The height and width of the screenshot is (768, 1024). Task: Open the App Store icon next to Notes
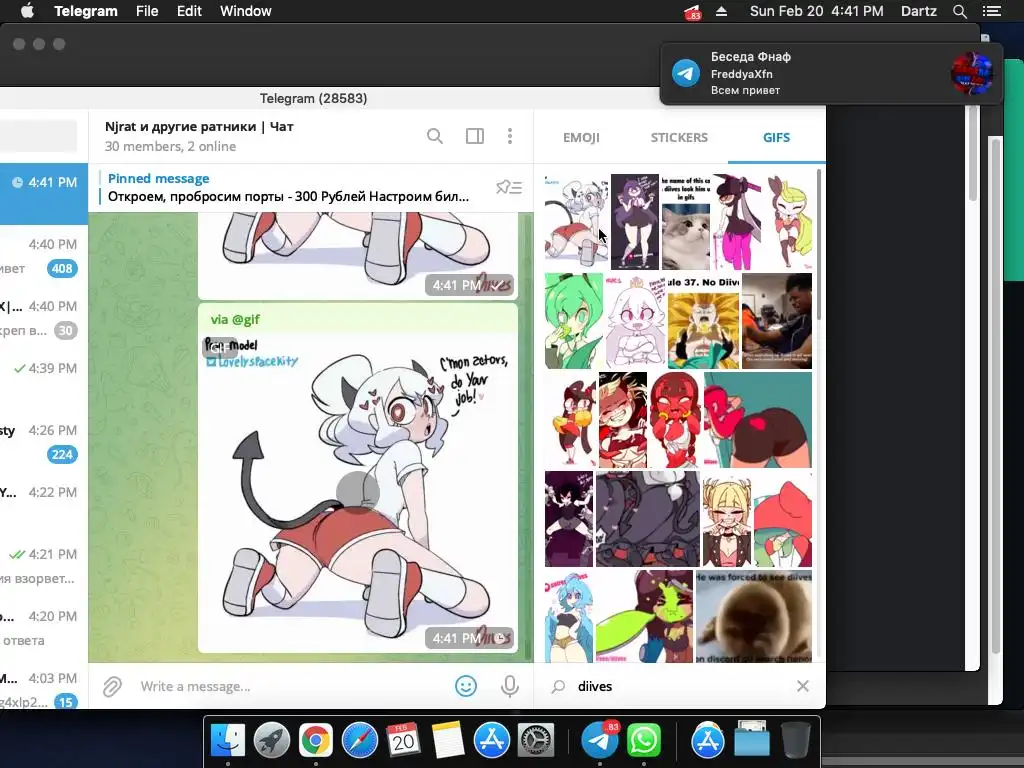click(491, 741)
